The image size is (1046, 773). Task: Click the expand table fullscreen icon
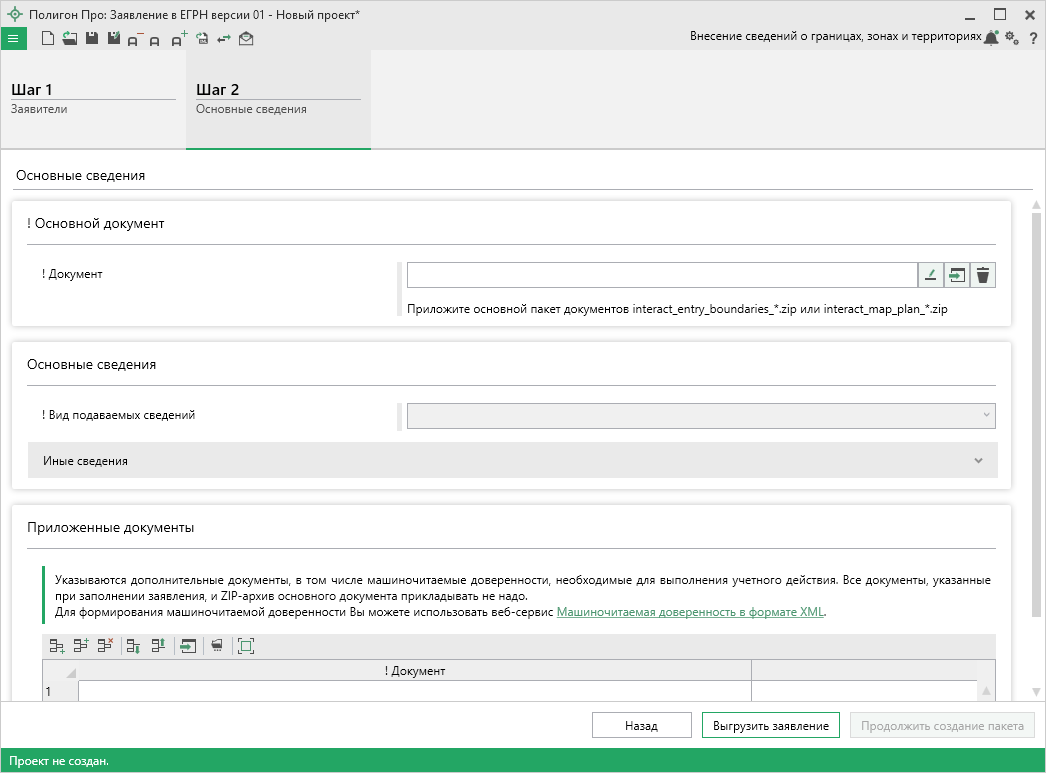pos(246,646)
